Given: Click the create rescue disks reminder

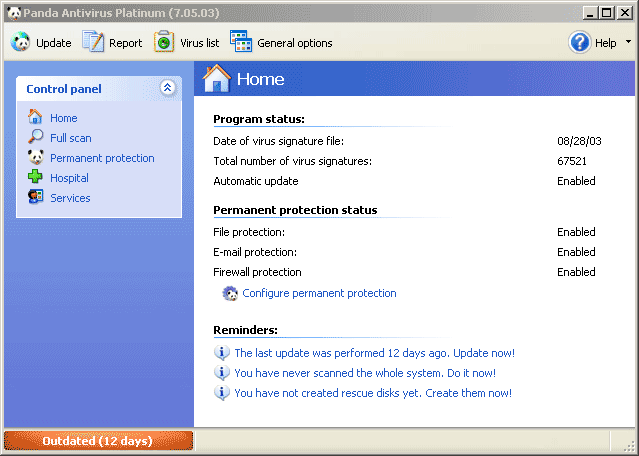Looking at the screenshot, I should click(x=372, y=393).
